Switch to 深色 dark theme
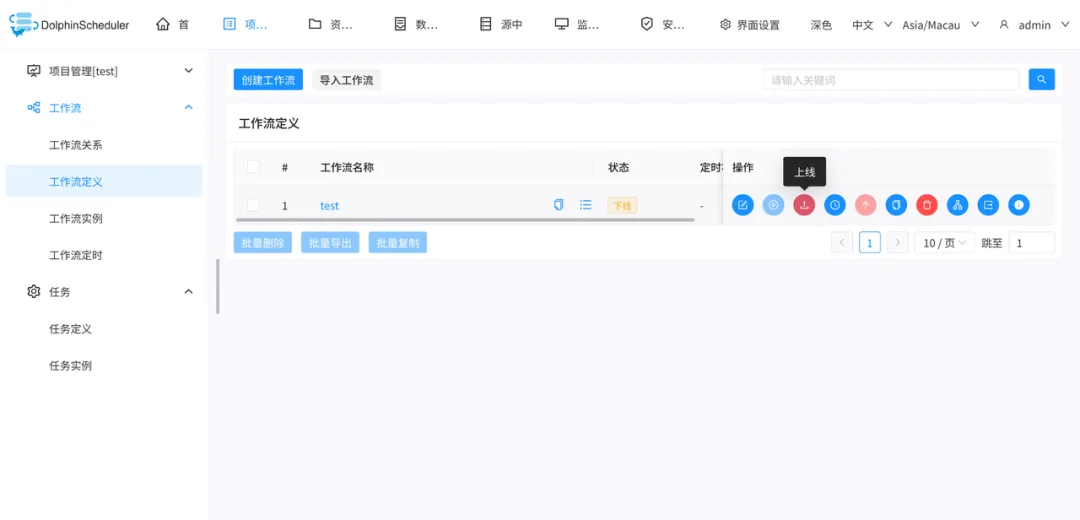 821,25
